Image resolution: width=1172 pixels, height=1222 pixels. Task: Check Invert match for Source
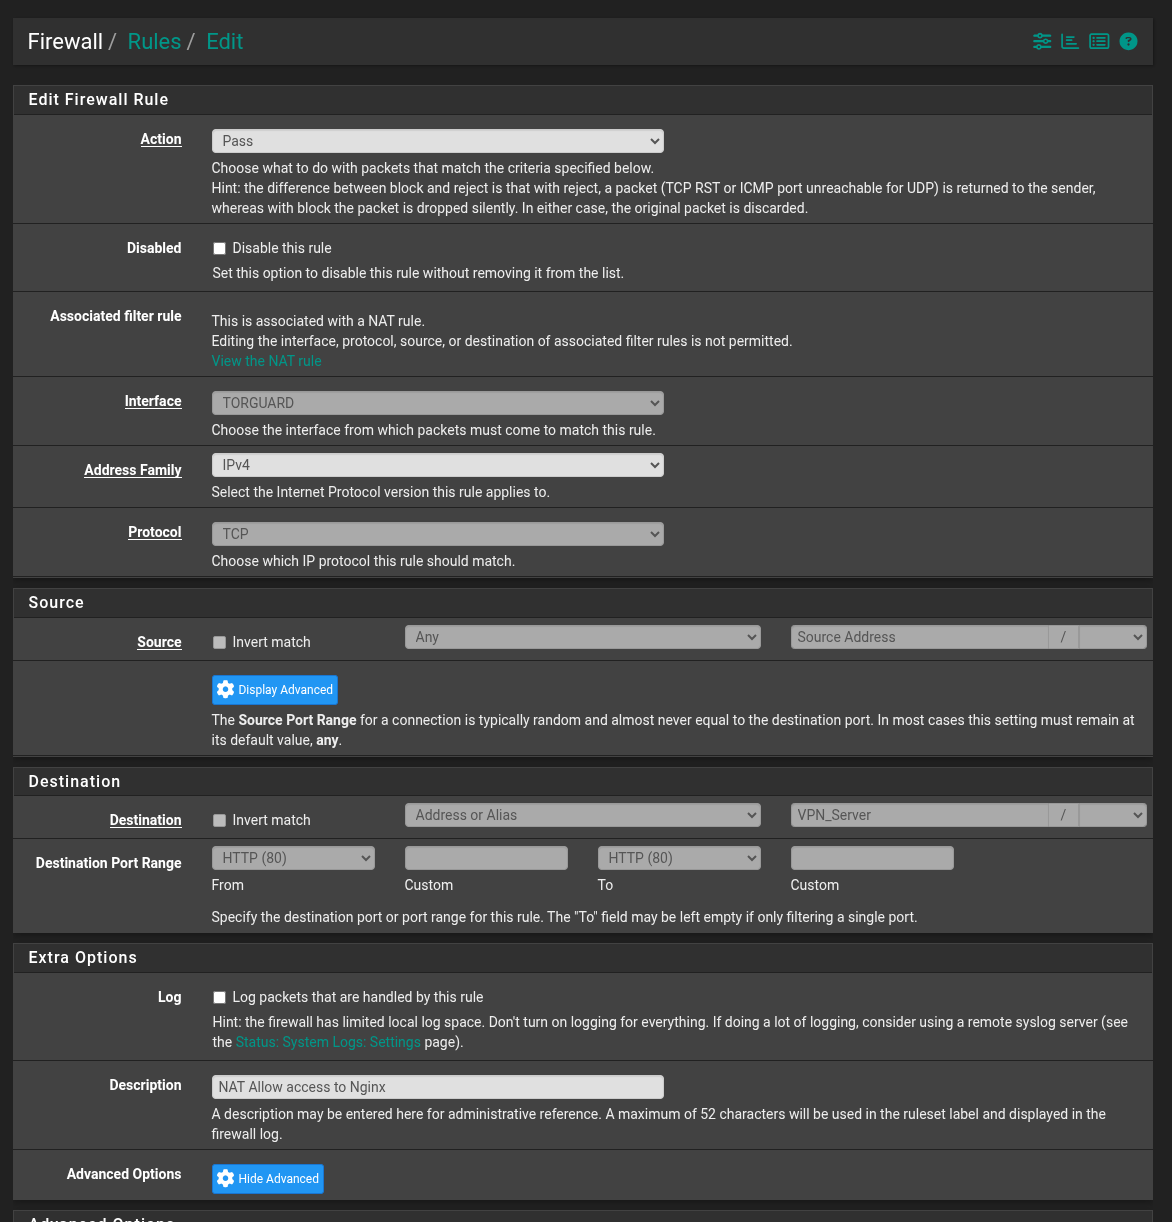[220, 643]
